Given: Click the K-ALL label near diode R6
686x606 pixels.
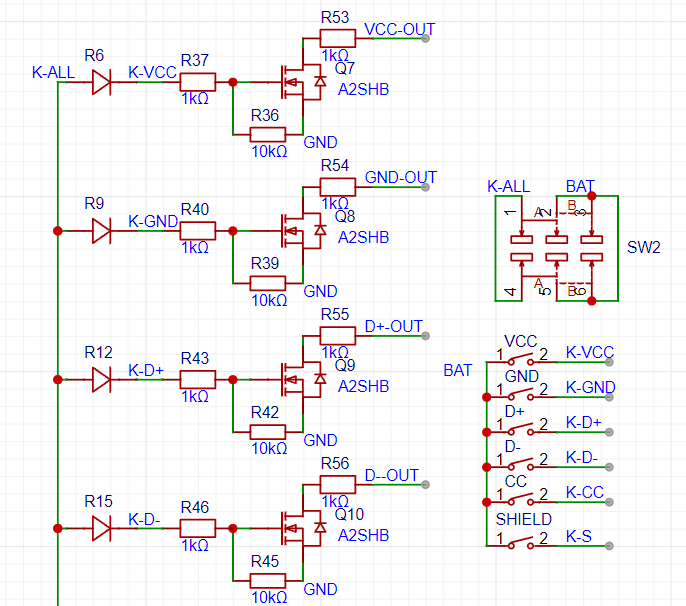Looking at the screenshot, I should click(53, 72).
